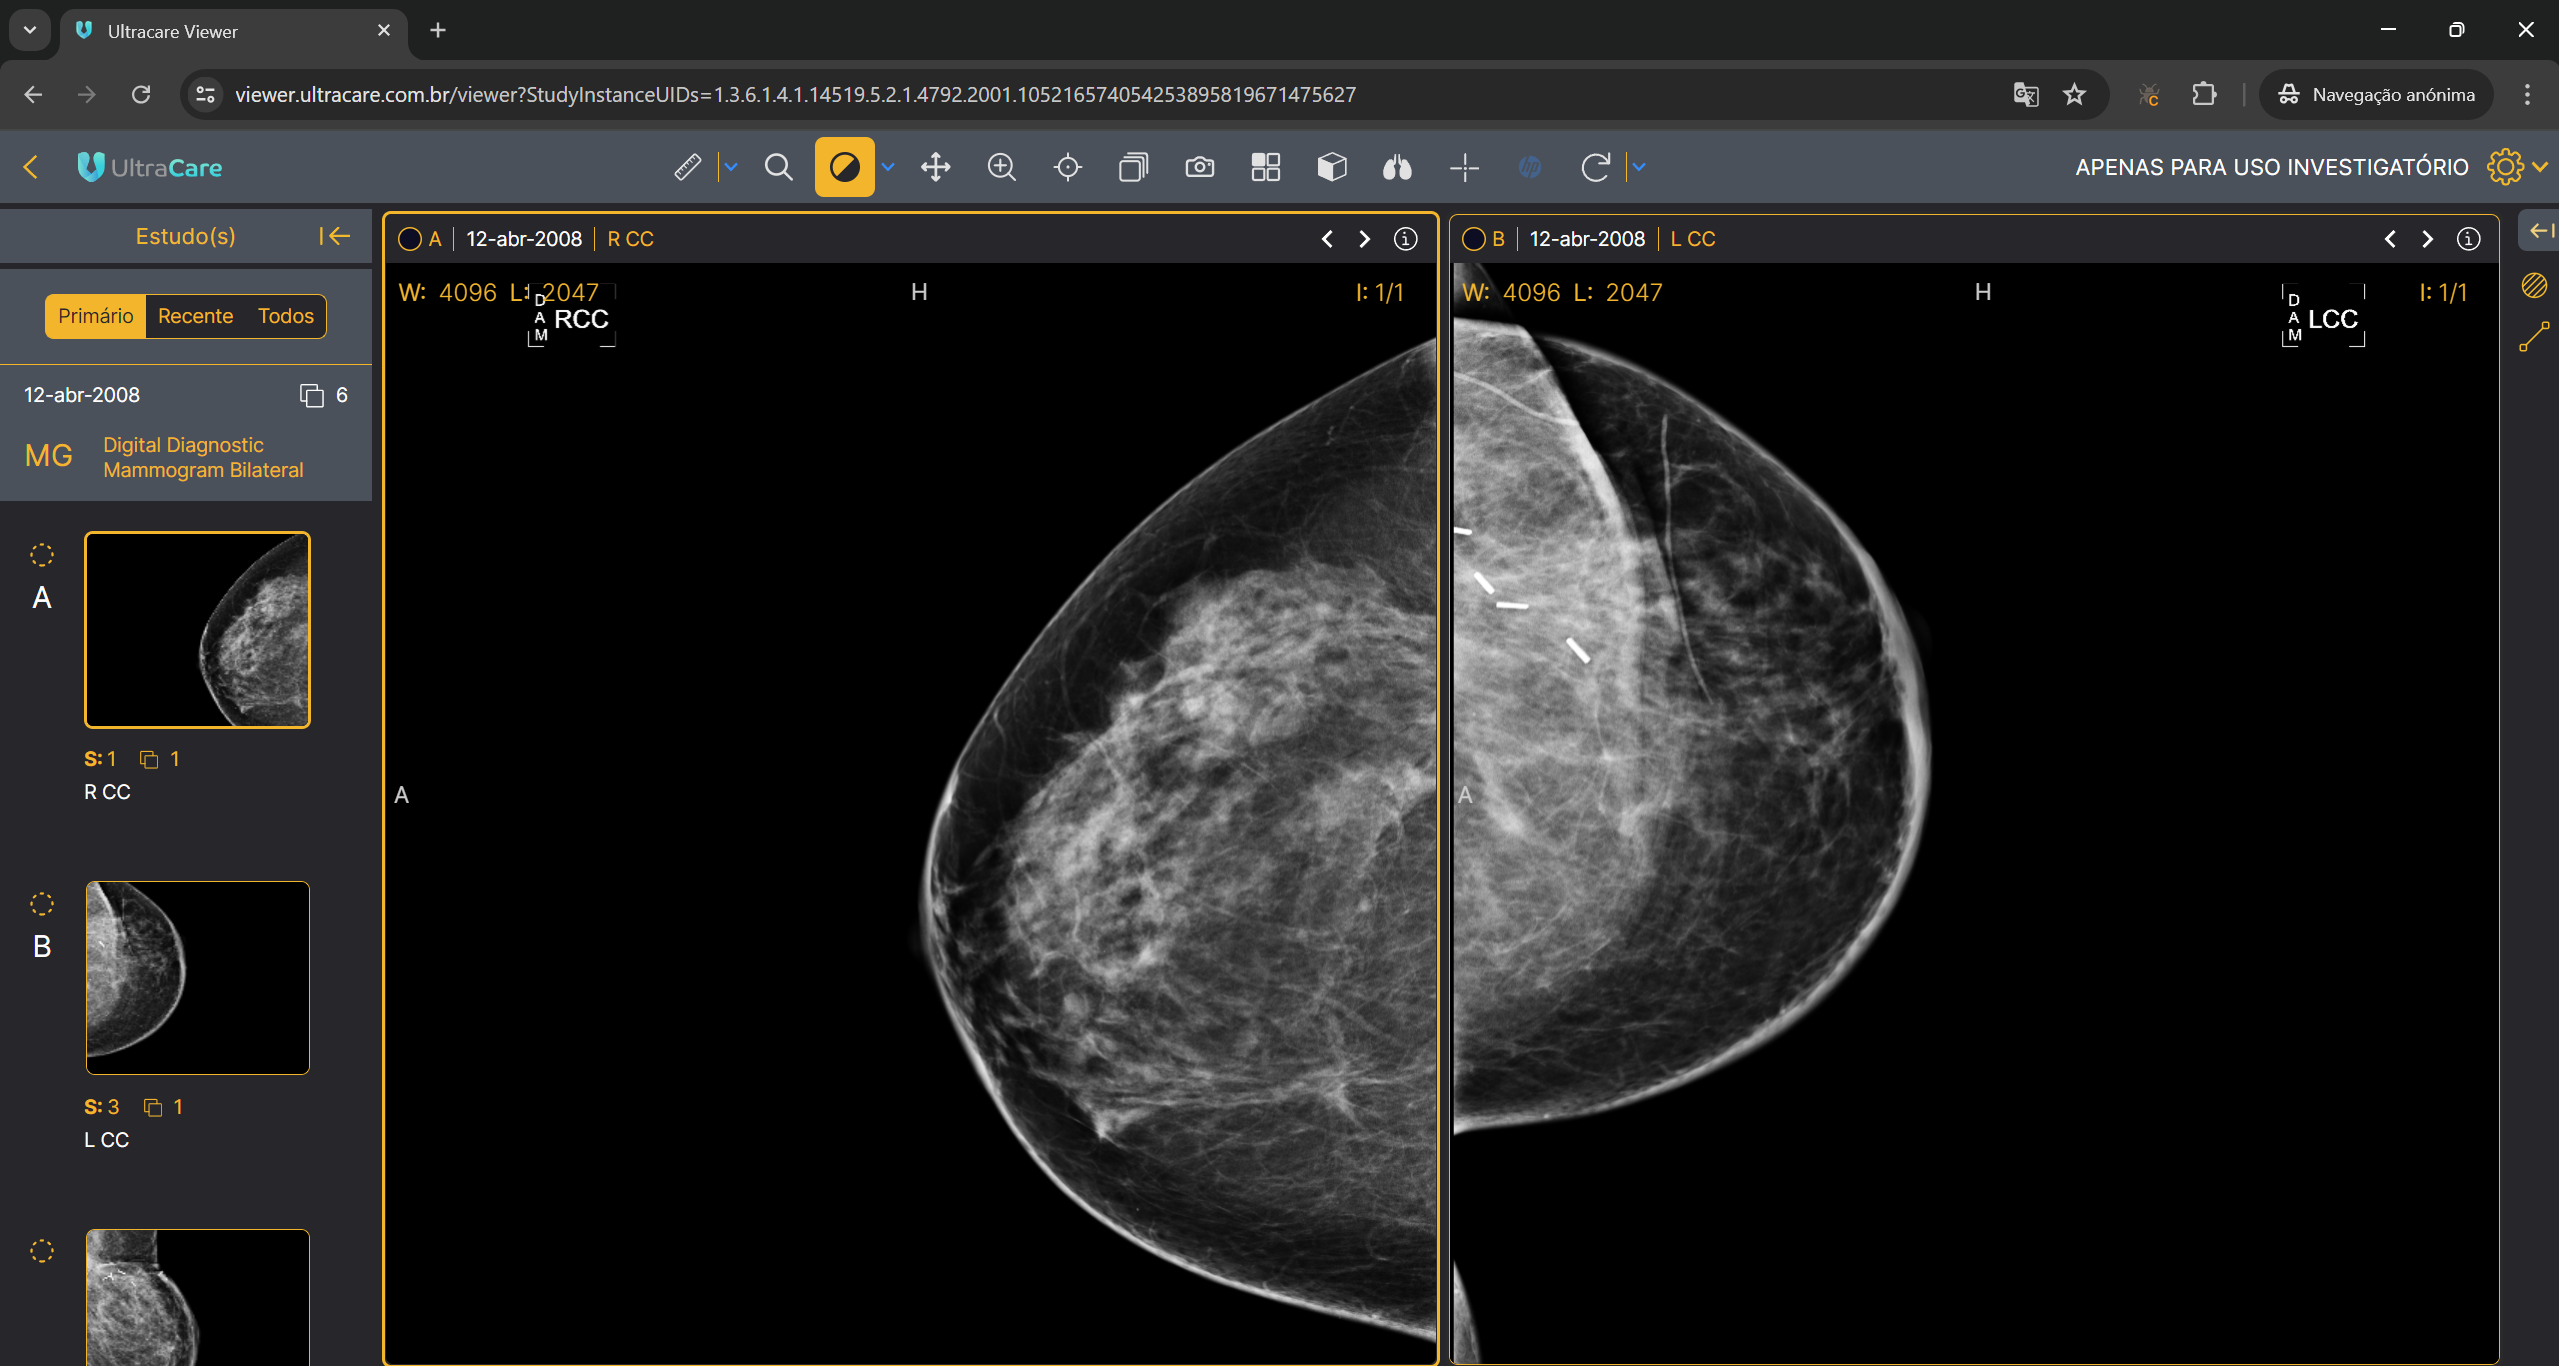Screen dimensions: 2559x1366
Task: Switch to the Todos tab
Action: (285, 316)
